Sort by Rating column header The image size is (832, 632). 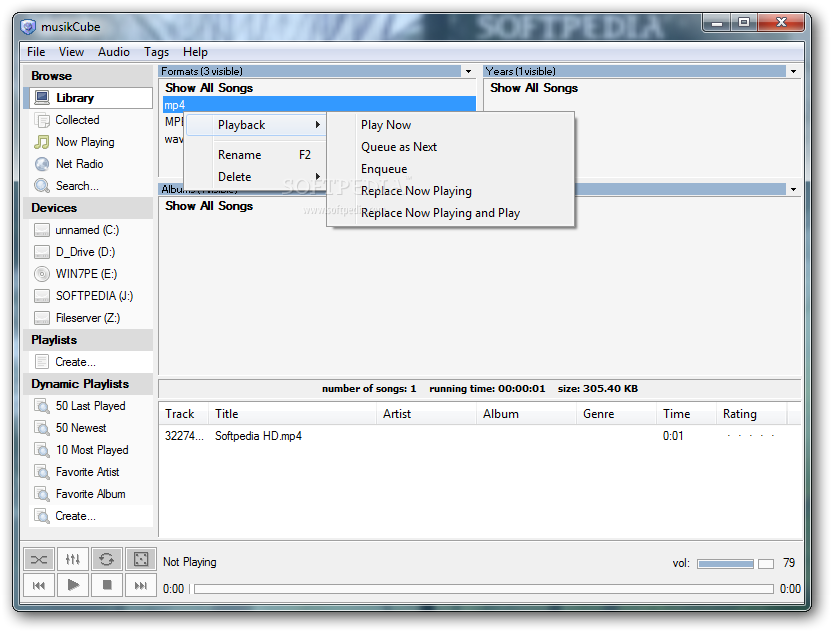[x=752, y=414]
